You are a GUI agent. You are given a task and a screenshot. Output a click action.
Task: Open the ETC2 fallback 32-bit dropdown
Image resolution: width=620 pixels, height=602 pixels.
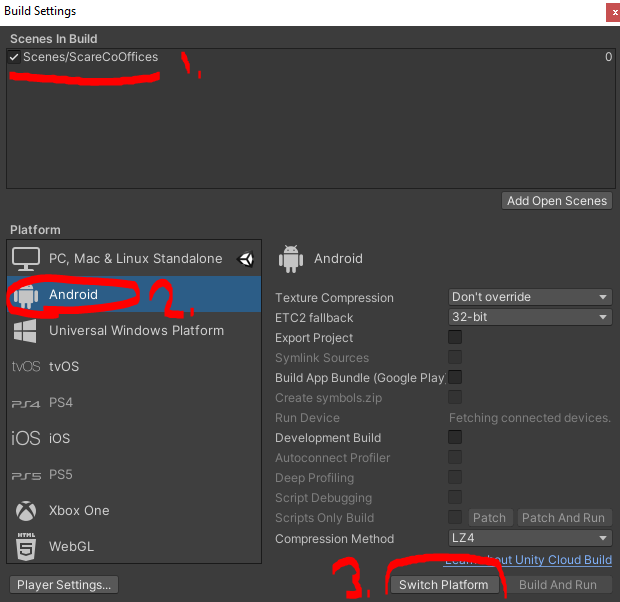click(x=530, y=317)
